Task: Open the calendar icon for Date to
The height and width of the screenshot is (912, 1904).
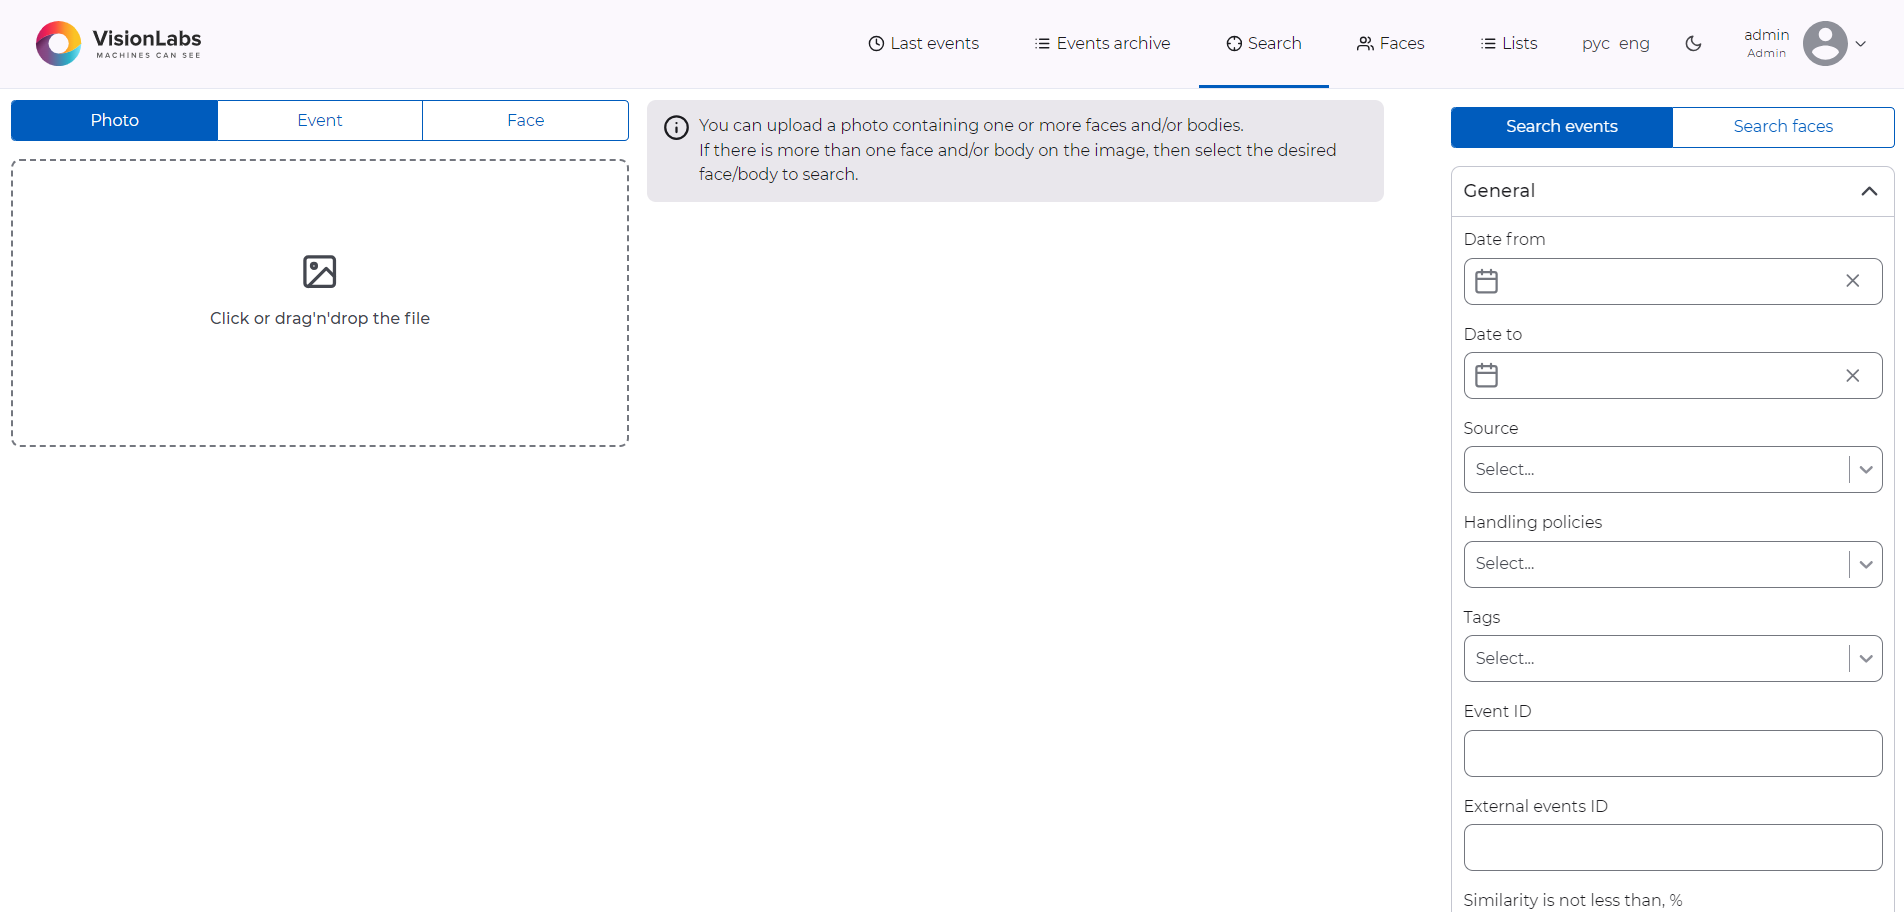Action: pyautogui.click(x=1487, y=375)
